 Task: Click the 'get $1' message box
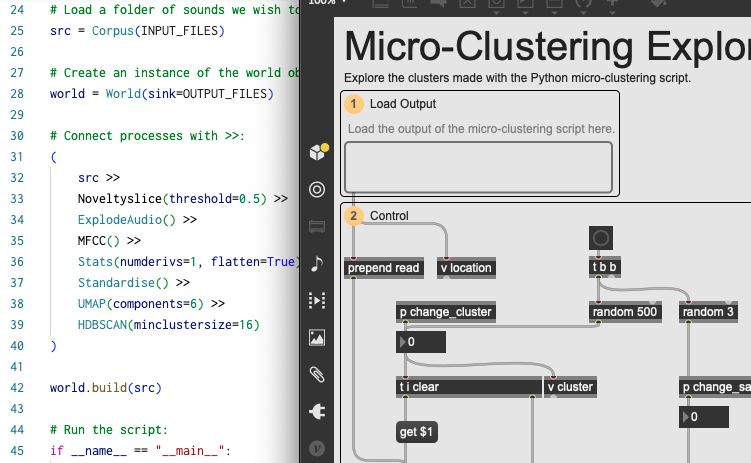click(x=416, y=432)
